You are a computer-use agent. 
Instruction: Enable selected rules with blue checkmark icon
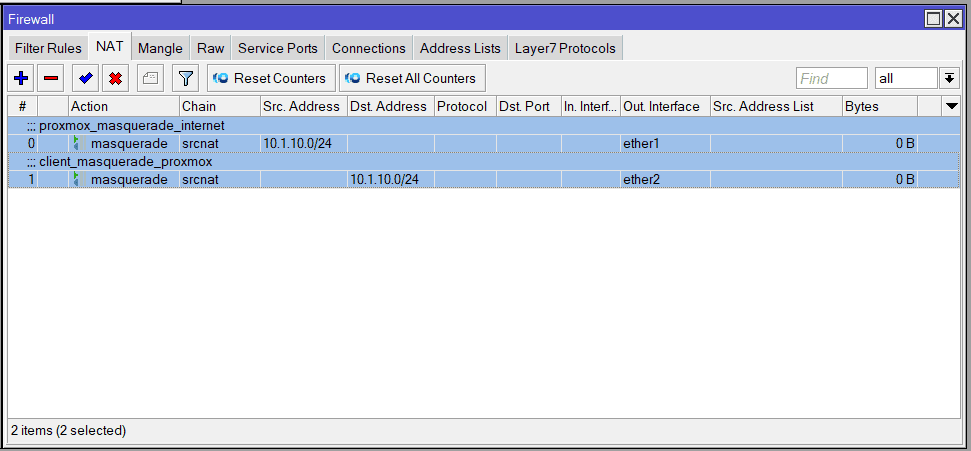tap(86, 78)
